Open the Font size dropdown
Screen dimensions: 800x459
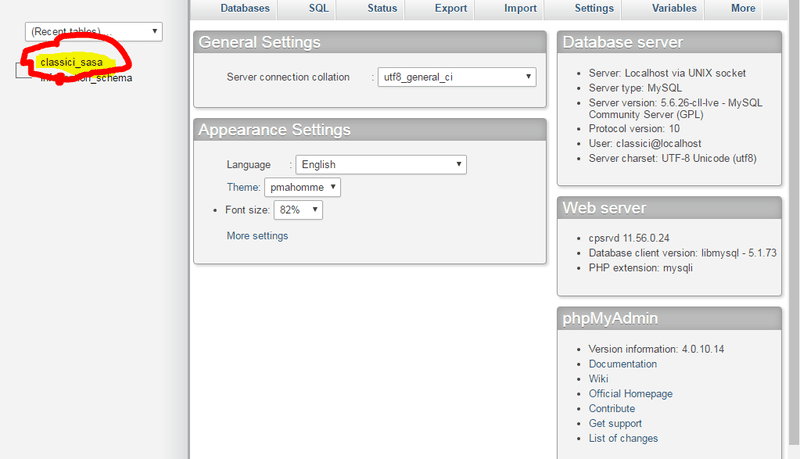(x=298, y=210)
